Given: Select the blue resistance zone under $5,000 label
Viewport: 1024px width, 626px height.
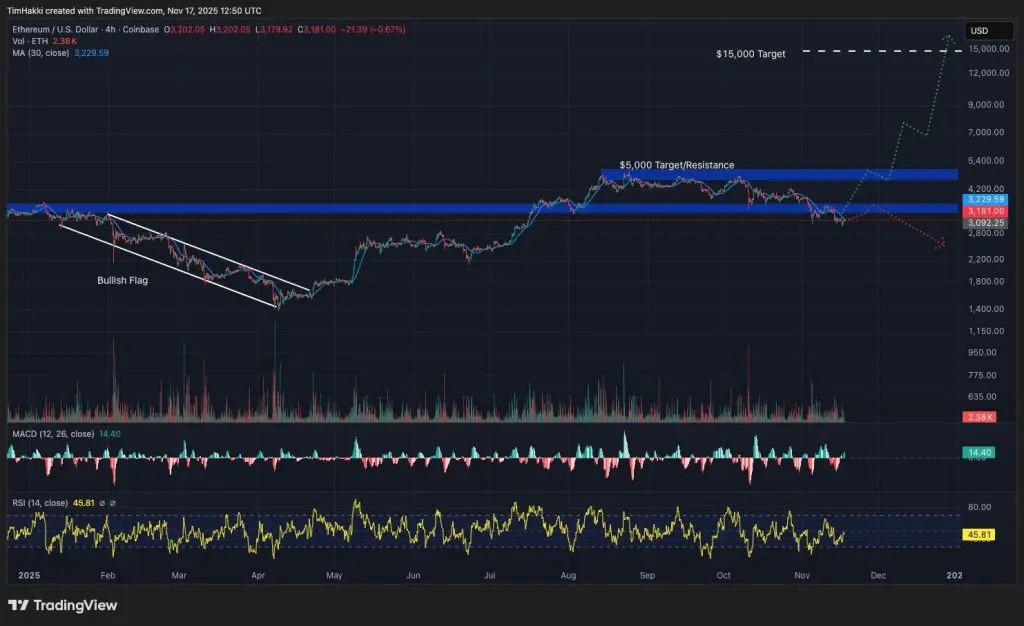Looking at the screenshot, I should click(x=779, y=174).
